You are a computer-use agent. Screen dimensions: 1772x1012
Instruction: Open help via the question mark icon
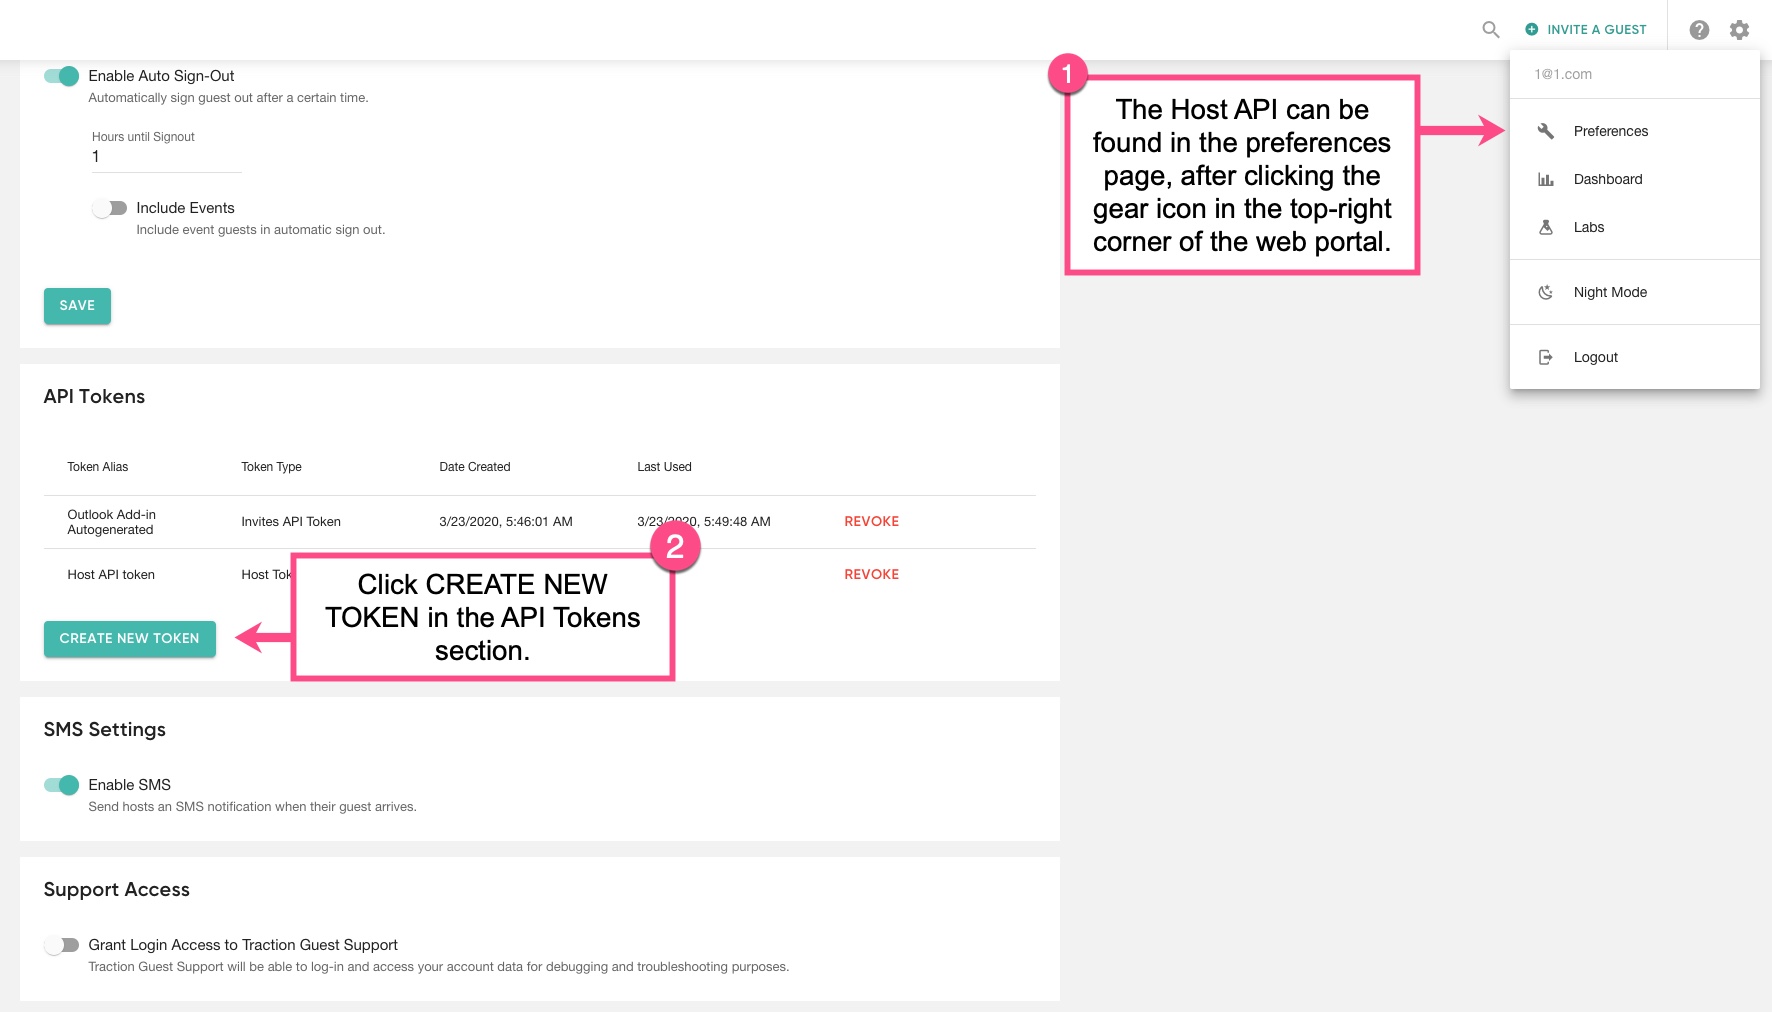pos(1698,29)
